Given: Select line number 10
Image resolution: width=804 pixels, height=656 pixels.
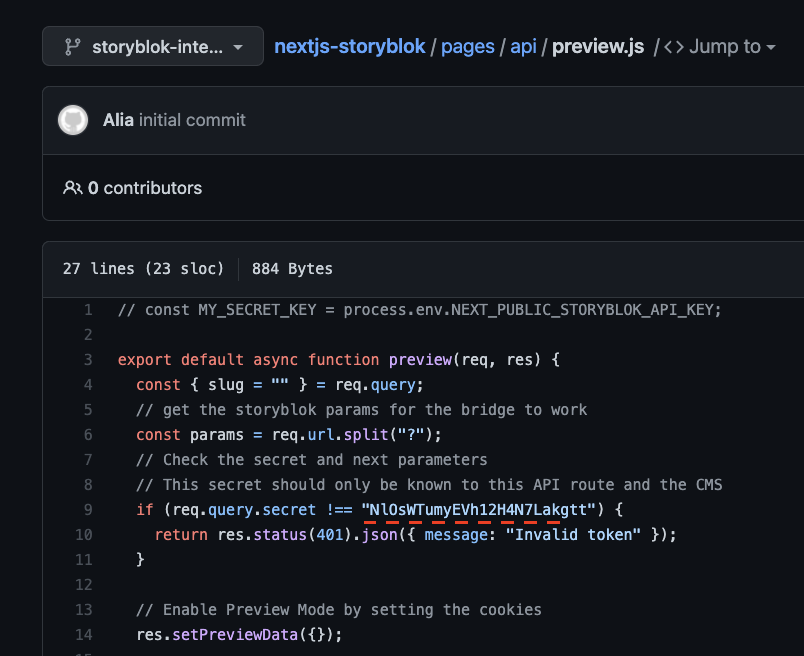Looking at the screenshot, I should pos(84,534).
